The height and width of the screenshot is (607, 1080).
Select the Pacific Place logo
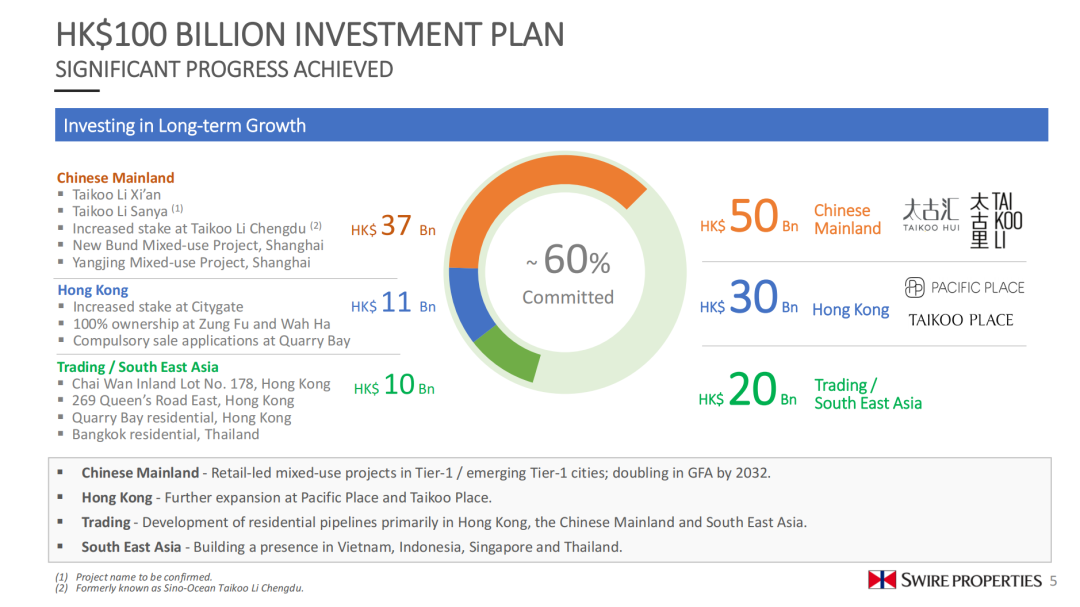point(964,288)
